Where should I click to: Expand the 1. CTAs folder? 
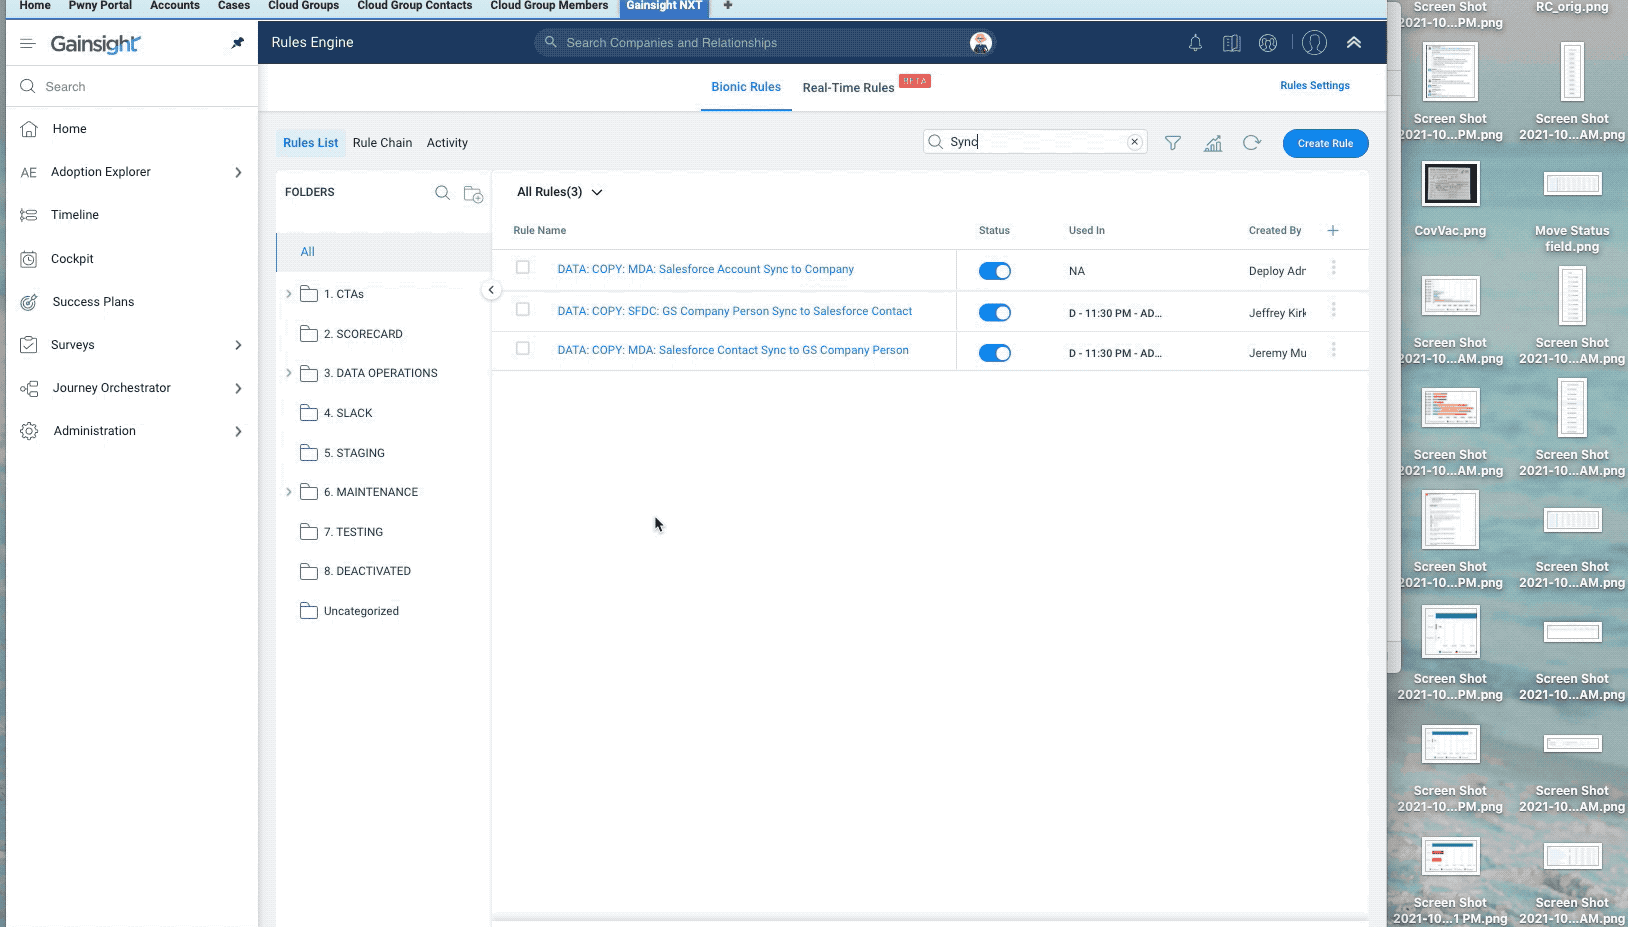289,294
